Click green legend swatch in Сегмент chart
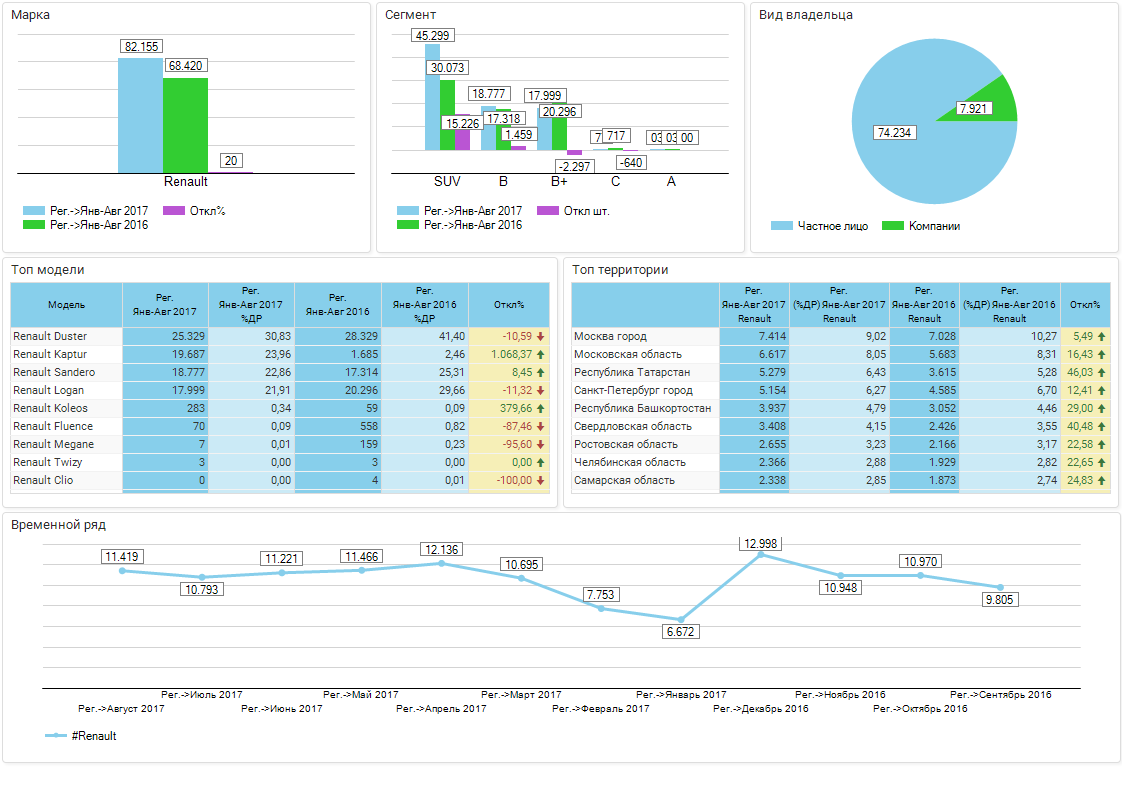Viewport: 1122px width, 793px height. point(408,225)
